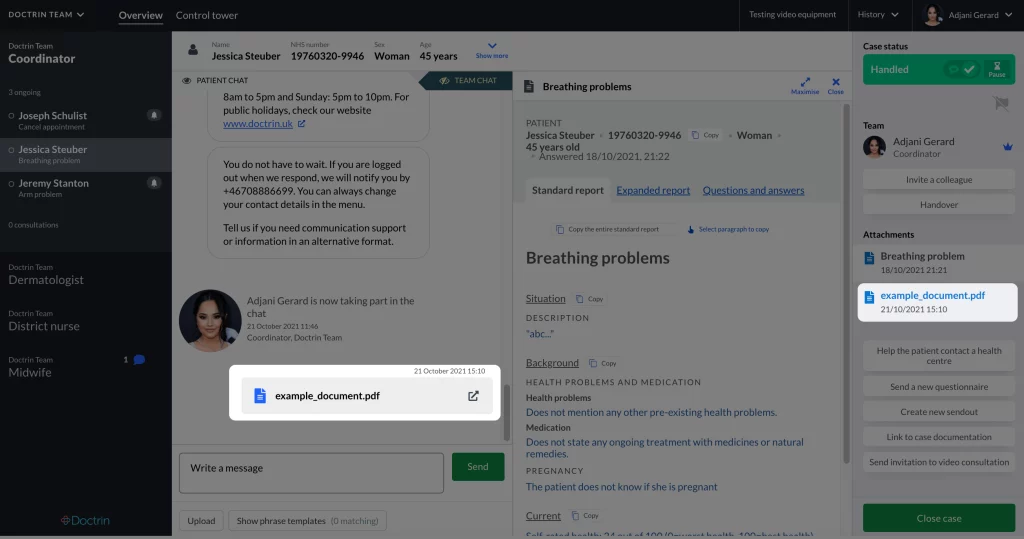Switch to Team Chat view toggle
The height and width of the screenshot is (539, 1024).
469,80
